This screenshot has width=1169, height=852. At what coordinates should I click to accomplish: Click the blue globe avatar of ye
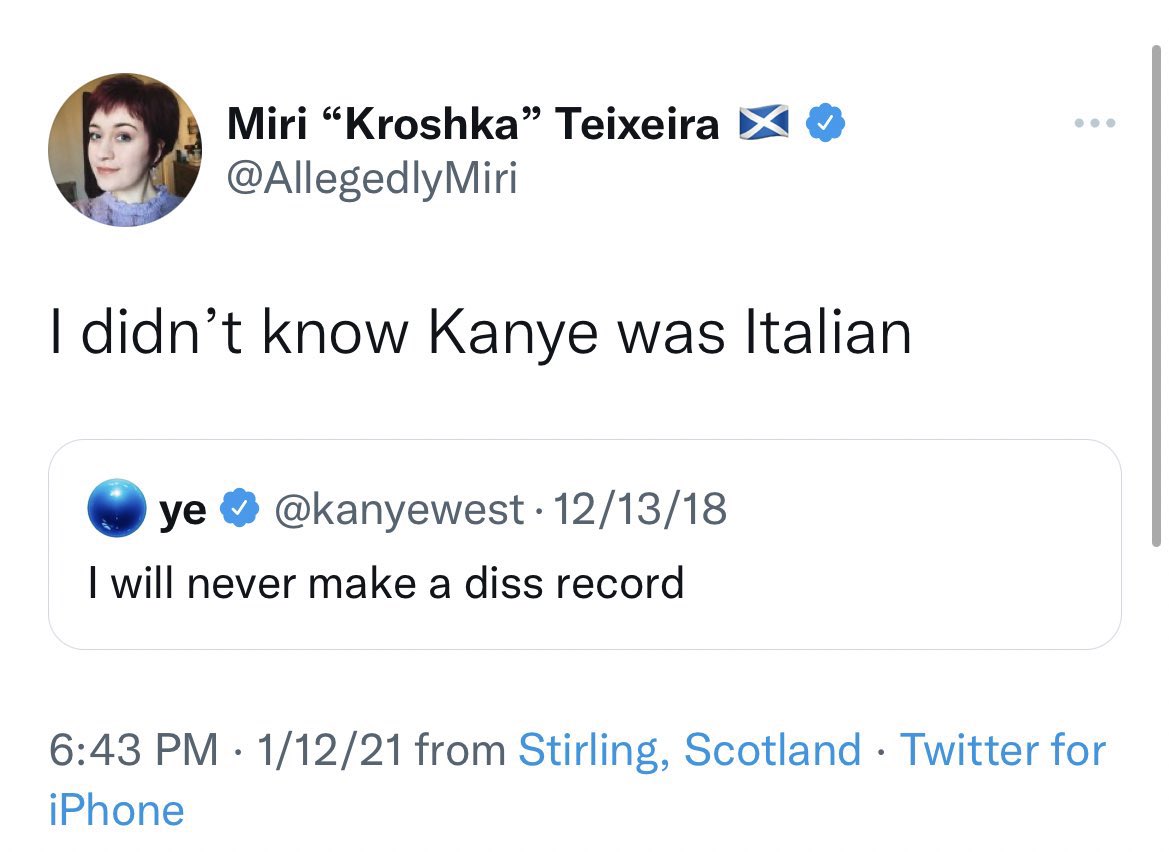coord(116,508)
